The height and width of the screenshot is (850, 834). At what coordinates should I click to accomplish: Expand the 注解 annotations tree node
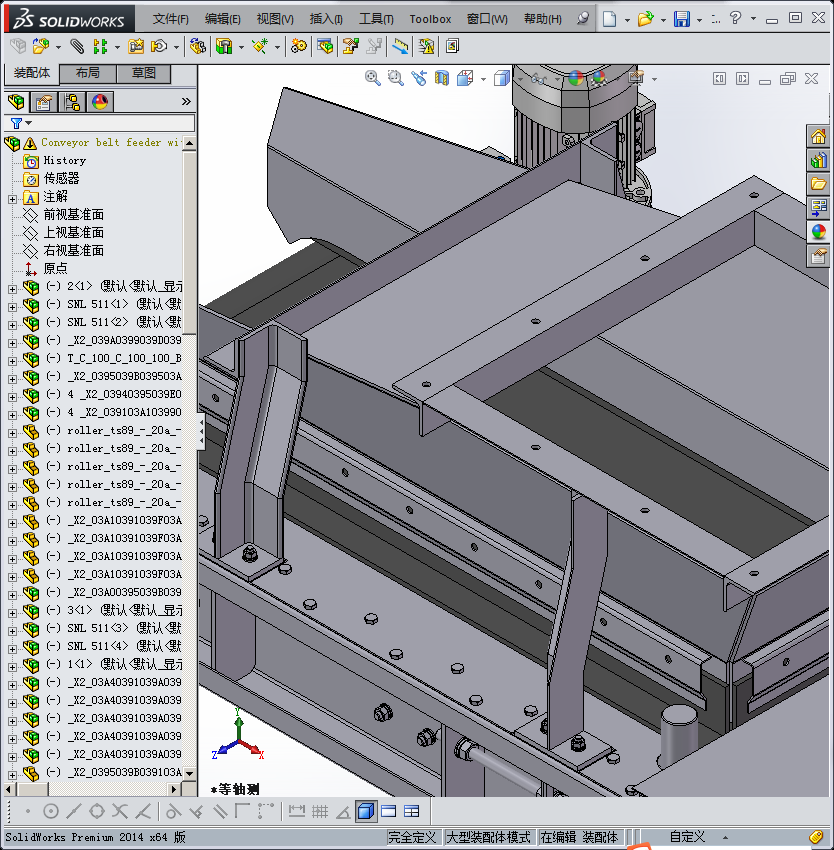12,197
